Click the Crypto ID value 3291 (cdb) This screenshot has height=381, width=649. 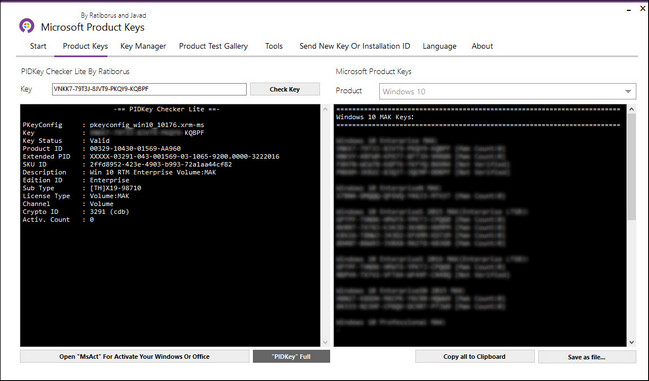(x=109, y=211)
